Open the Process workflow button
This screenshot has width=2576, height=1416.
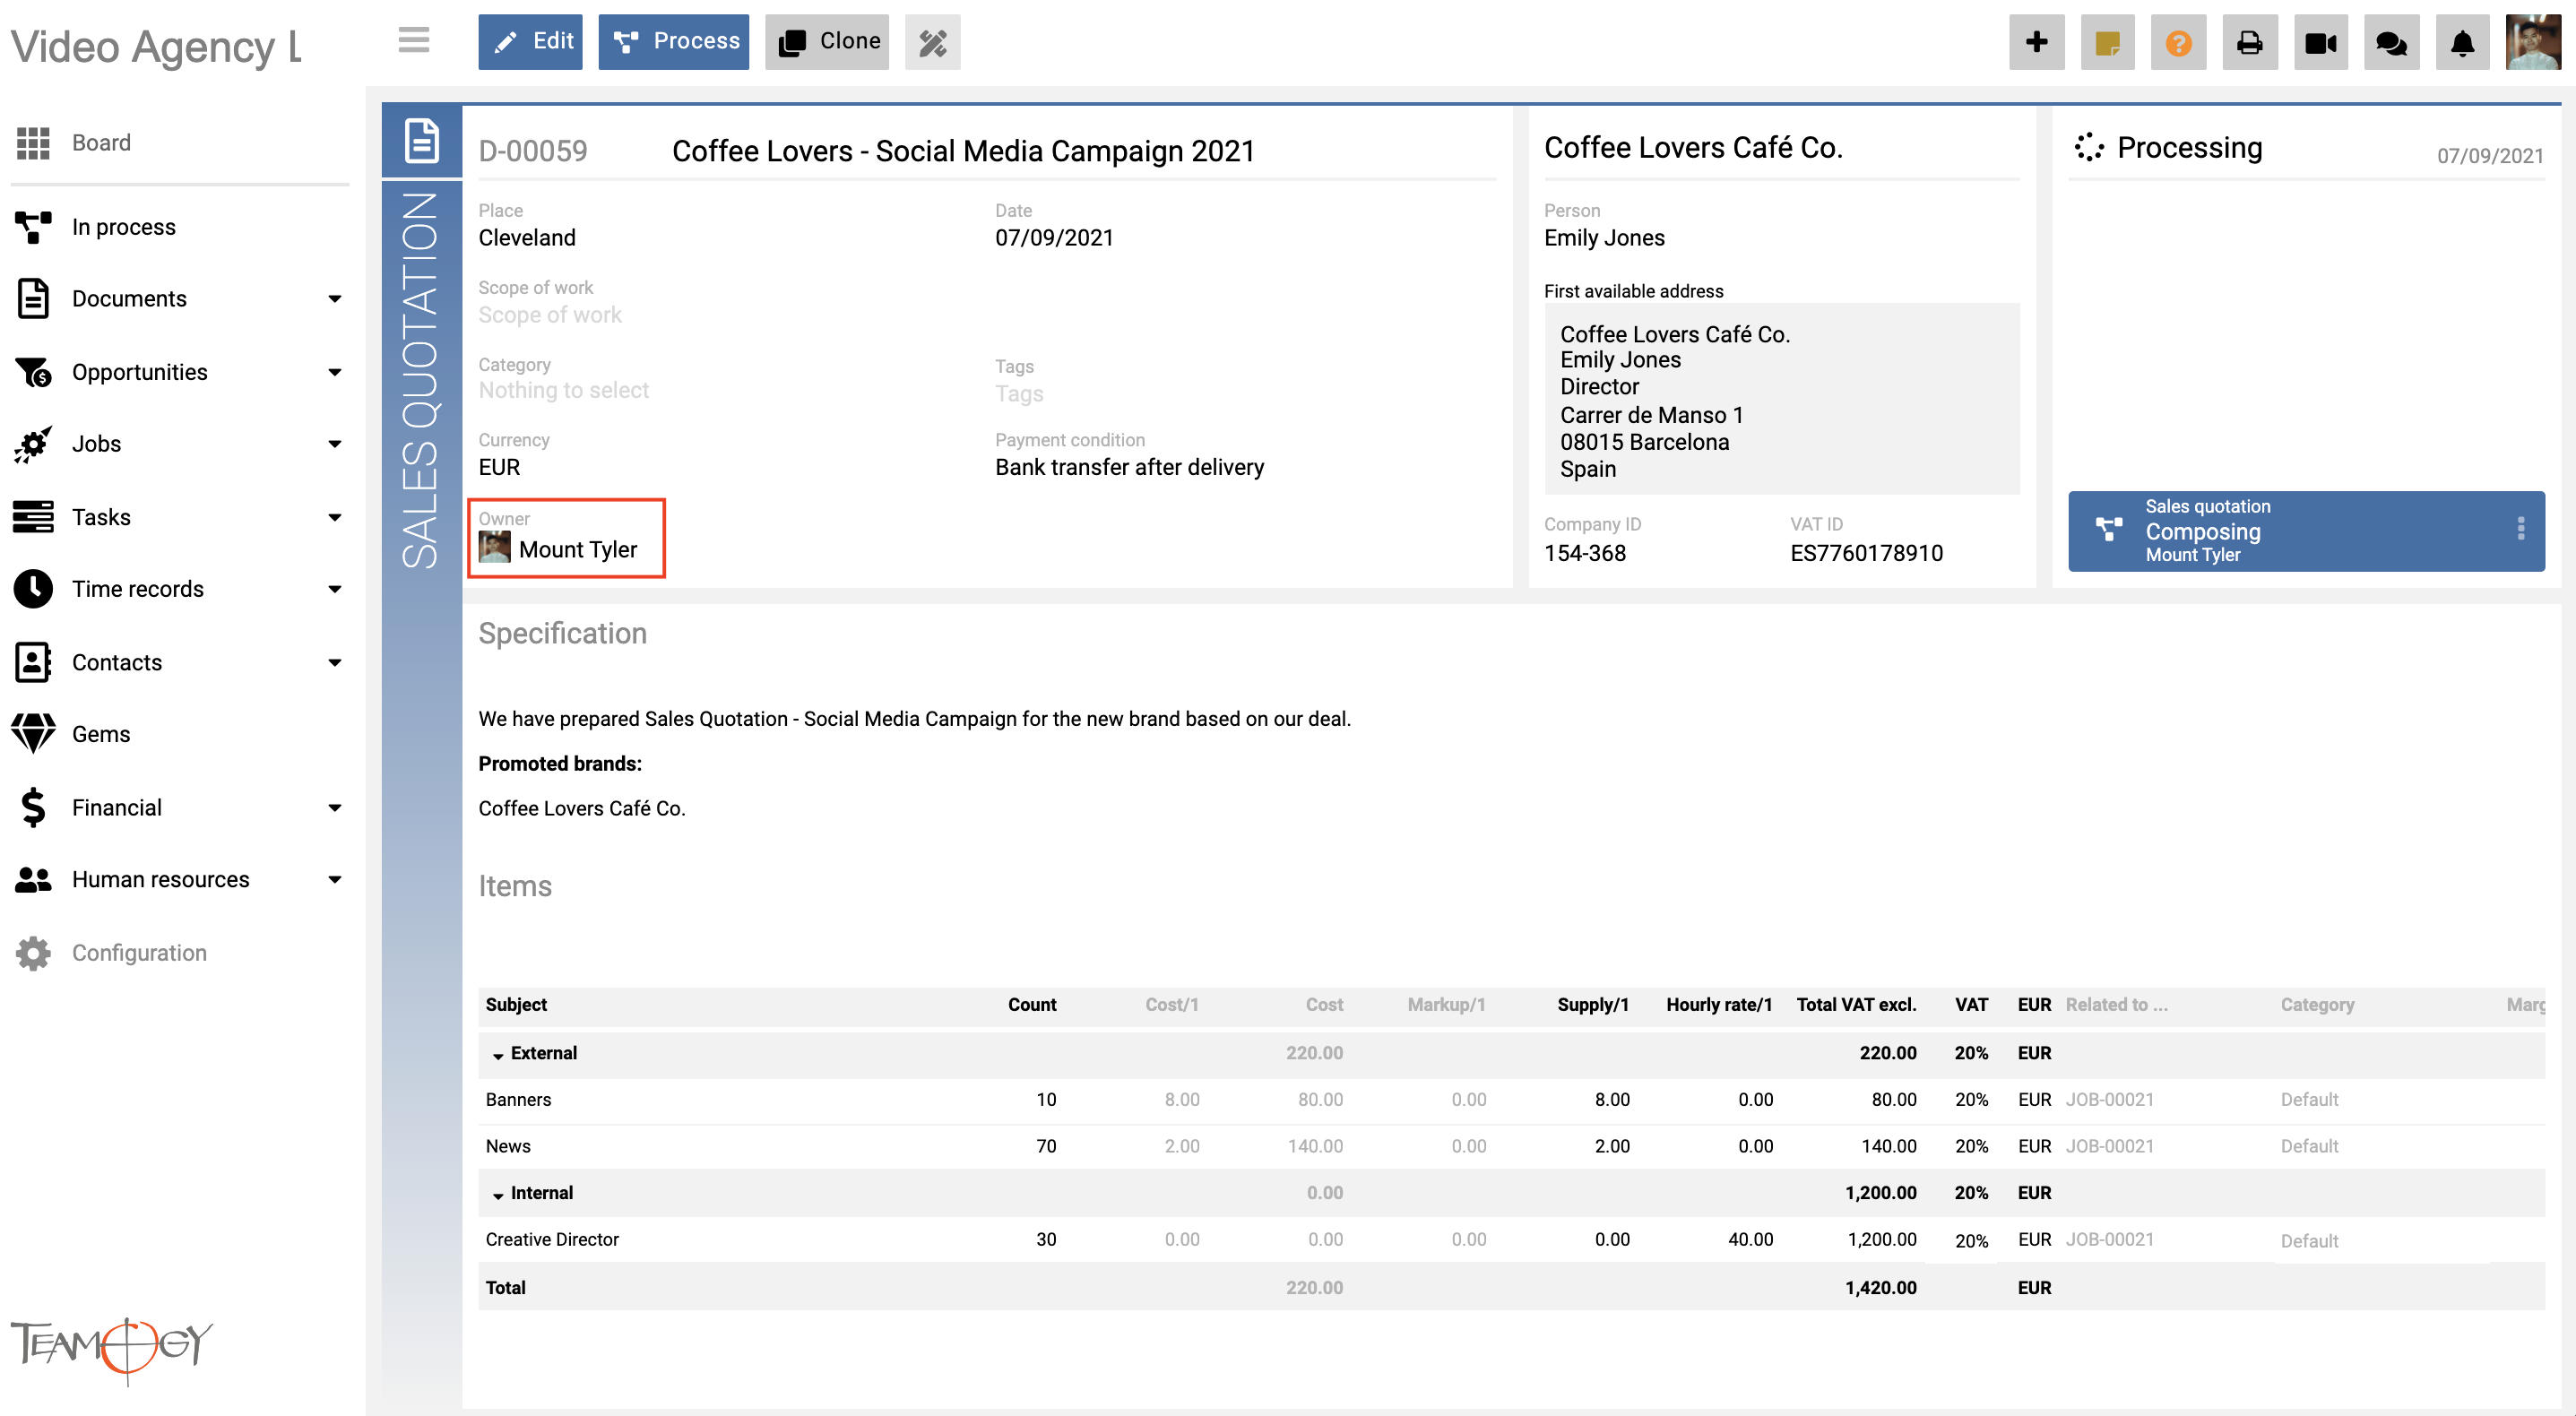673,41
